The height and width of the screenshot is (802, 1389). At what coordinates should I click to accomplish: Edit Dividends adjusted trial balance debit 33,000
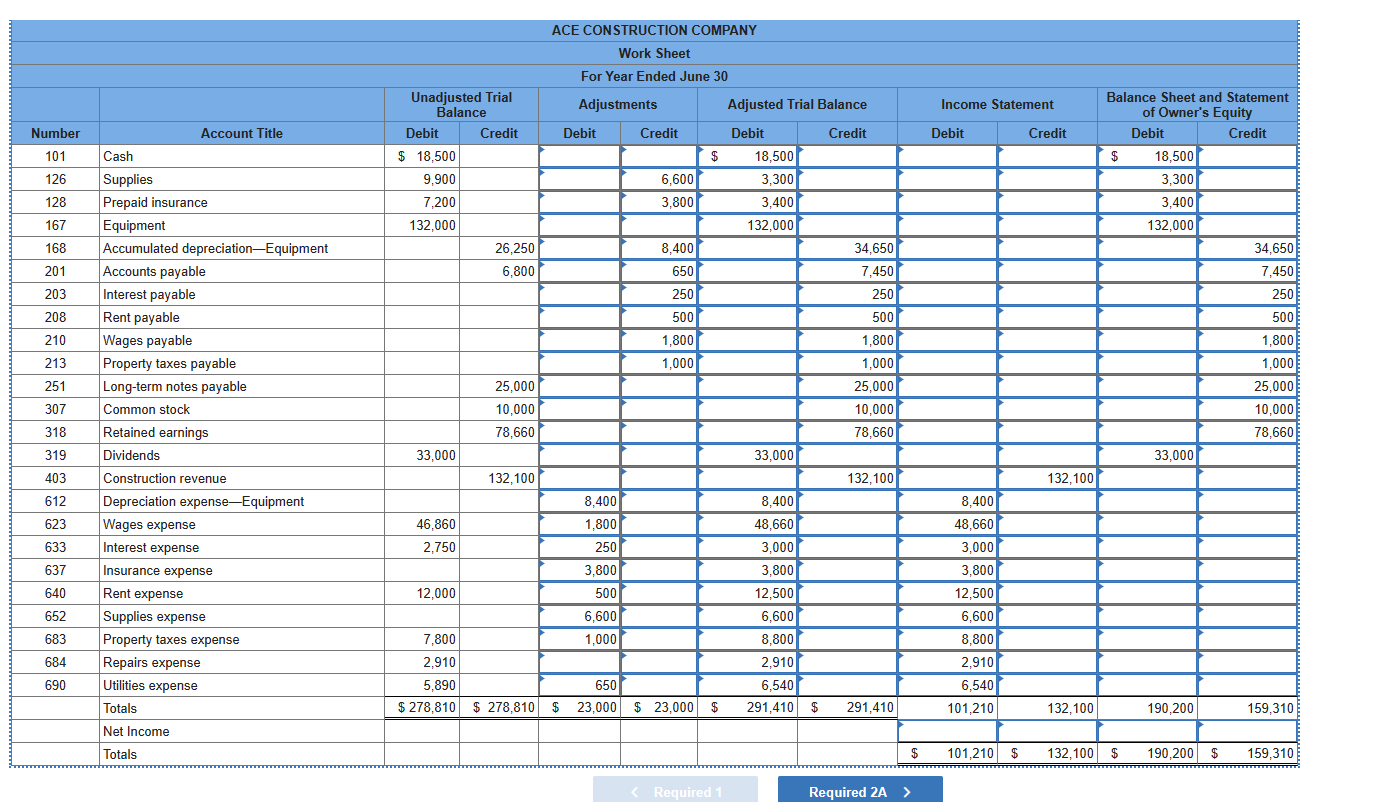click(x=747, y=455)
